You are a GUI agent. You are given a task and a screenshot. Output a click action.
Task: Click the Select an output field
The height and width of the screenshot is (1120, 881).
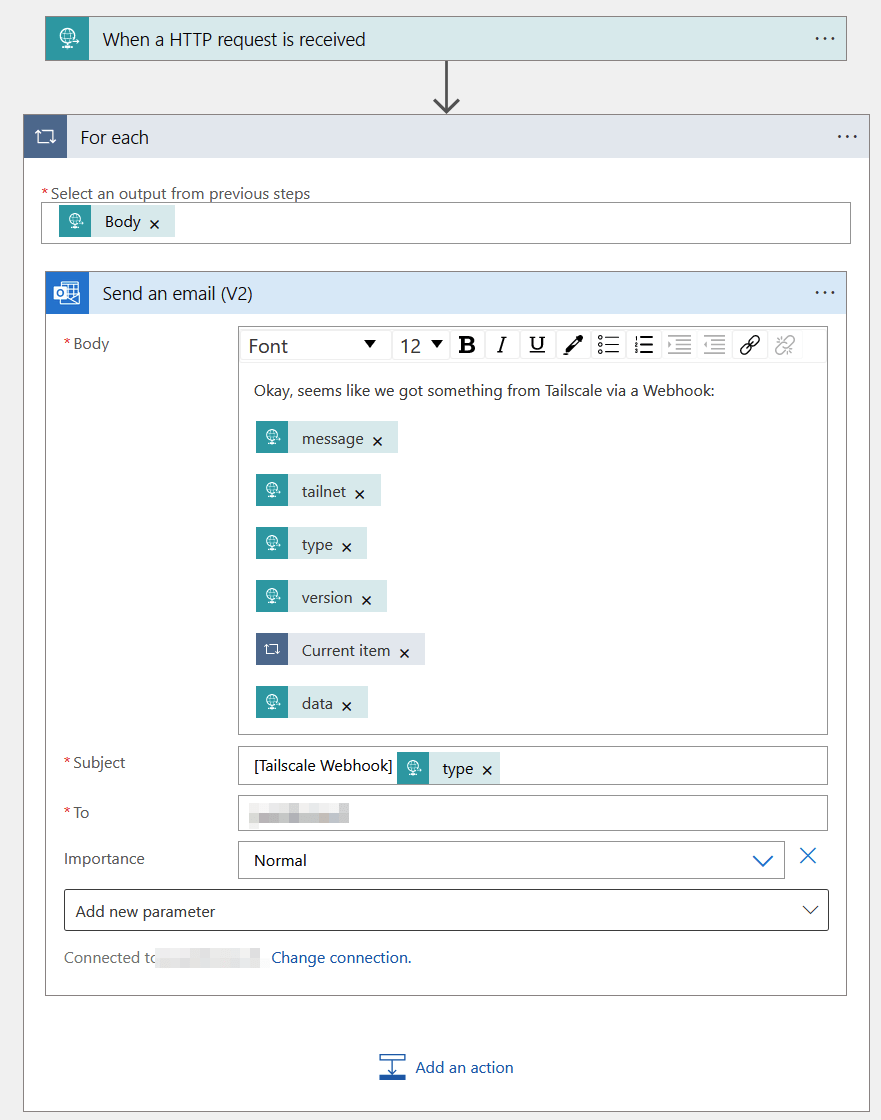[x=446, y=223]
